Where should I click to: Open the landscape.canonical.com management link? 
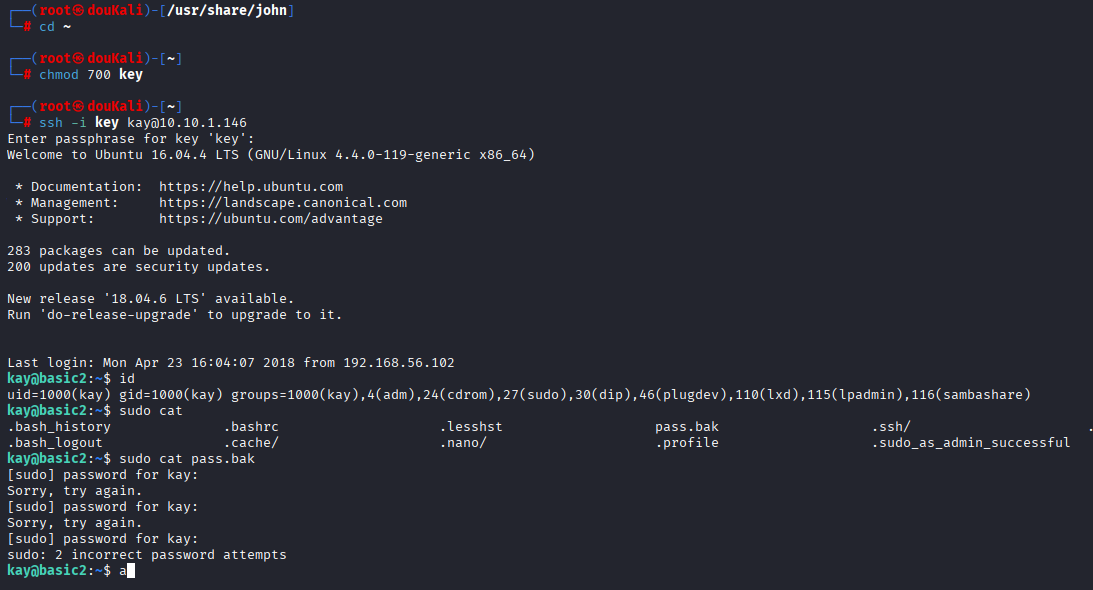[x=283, y=203]
